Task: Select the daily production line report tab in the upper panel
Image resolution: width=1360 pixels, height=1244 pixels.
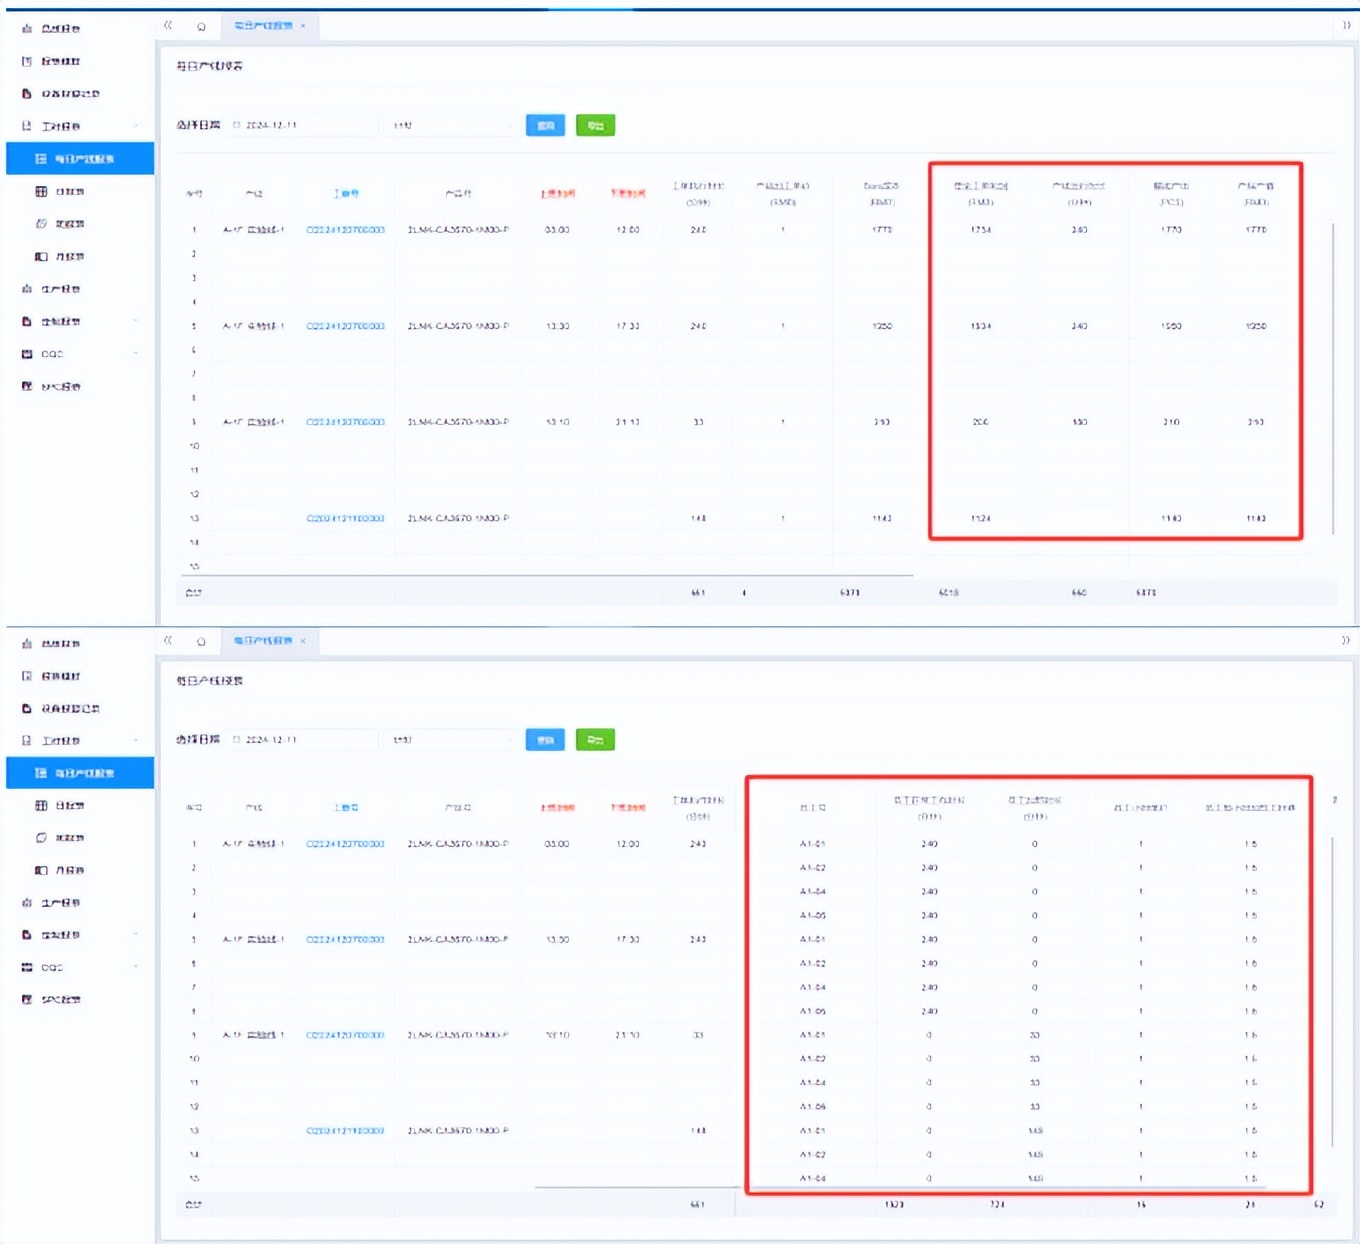Action: 263,26
